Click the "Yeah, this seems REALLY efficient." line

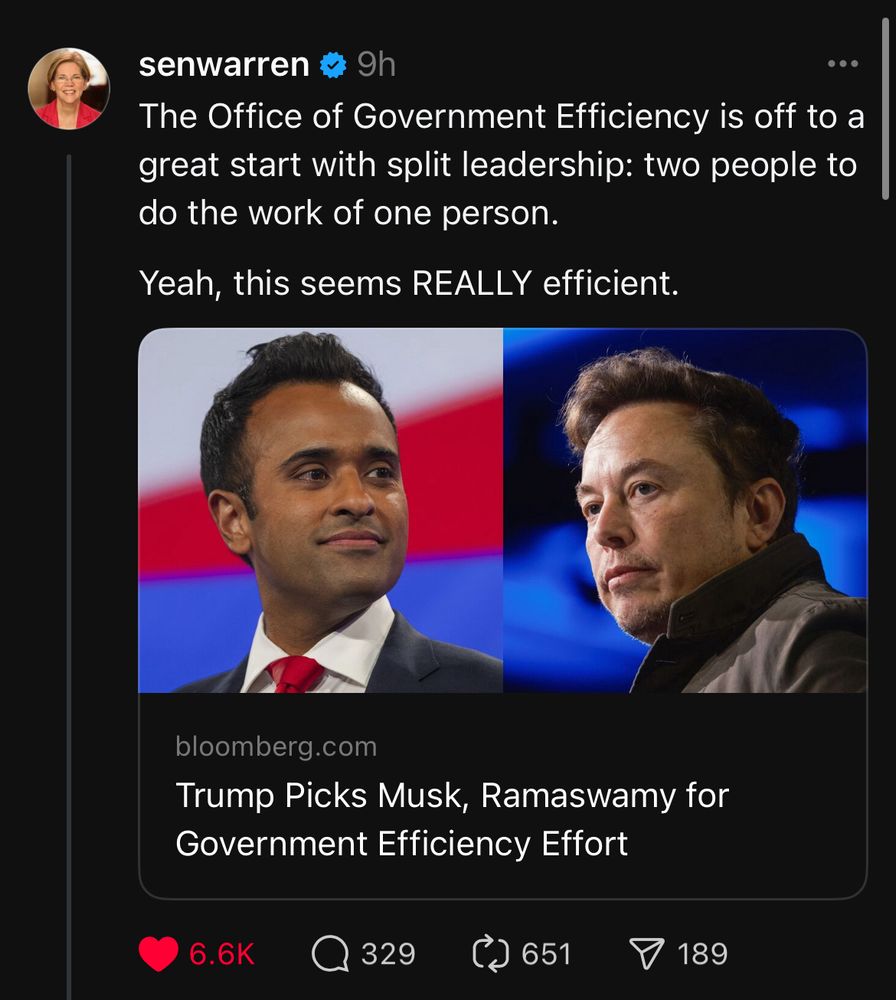point(409,283)
